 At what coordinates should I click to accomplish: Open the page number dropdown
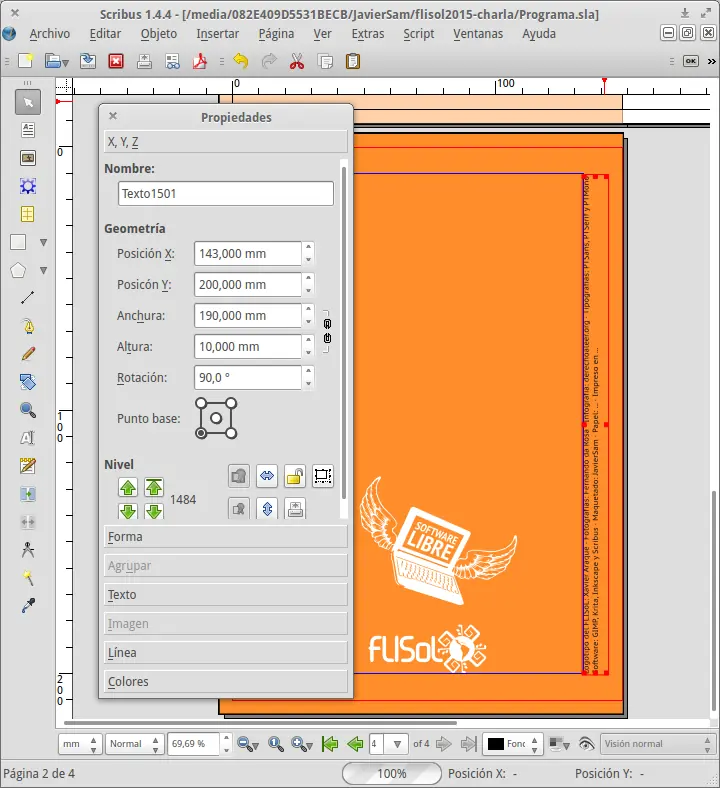tap(397, 743)
